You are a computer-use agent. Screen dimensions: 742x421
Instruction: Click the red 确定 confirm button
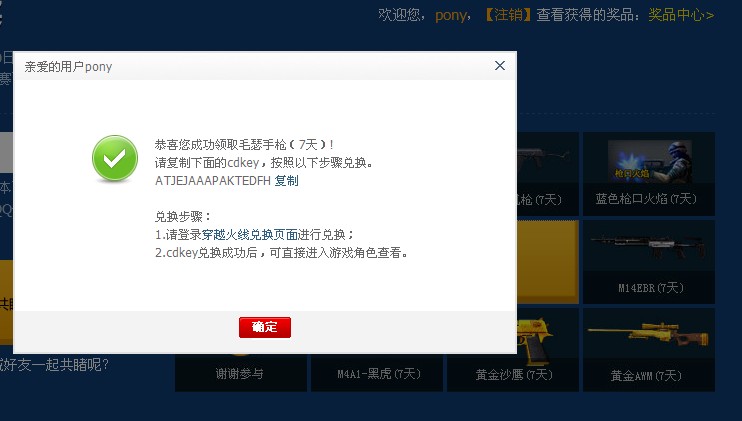(x=265, y=327)
